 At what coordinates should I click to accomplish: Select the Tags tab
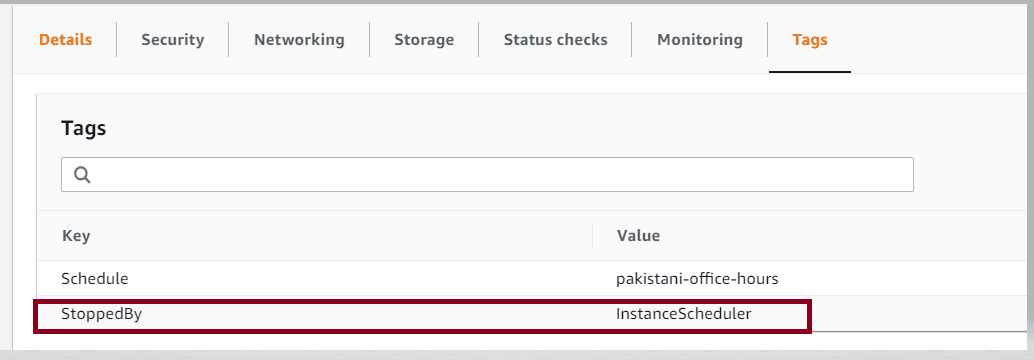tap(810, 40)
